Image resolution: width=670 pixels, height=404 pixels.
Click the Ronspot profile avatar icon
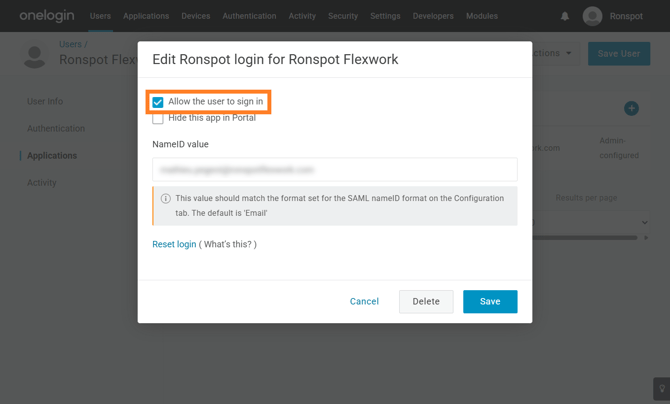point(592,16)
